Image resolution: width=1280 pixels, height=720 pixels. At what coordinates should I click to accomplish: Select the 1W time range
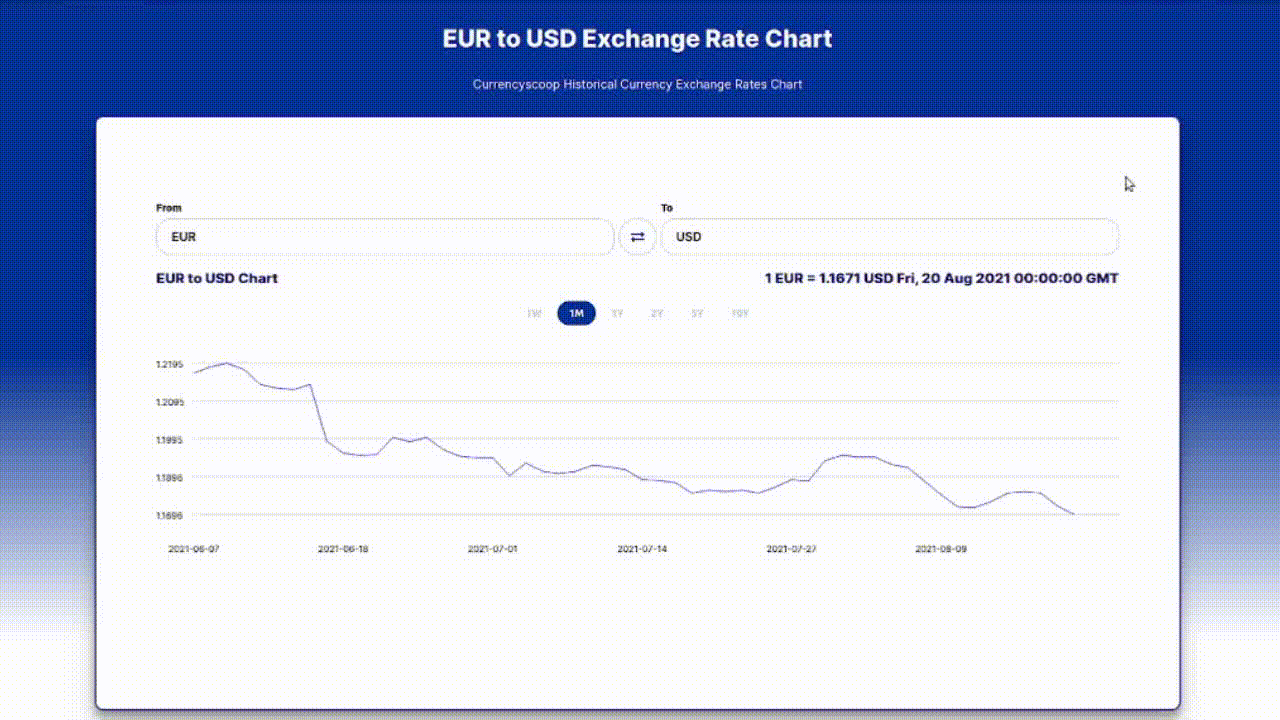[x=534, y=314]
